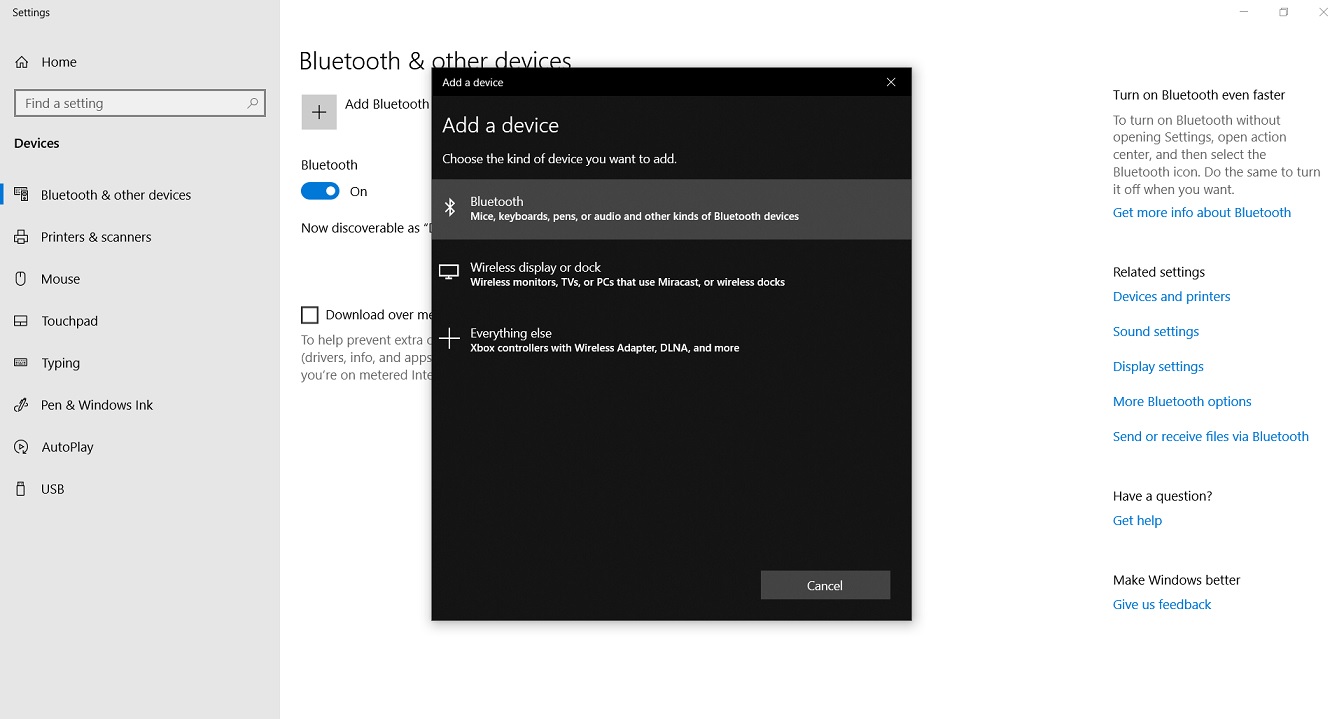Select Everything else device option

(671, 340)
